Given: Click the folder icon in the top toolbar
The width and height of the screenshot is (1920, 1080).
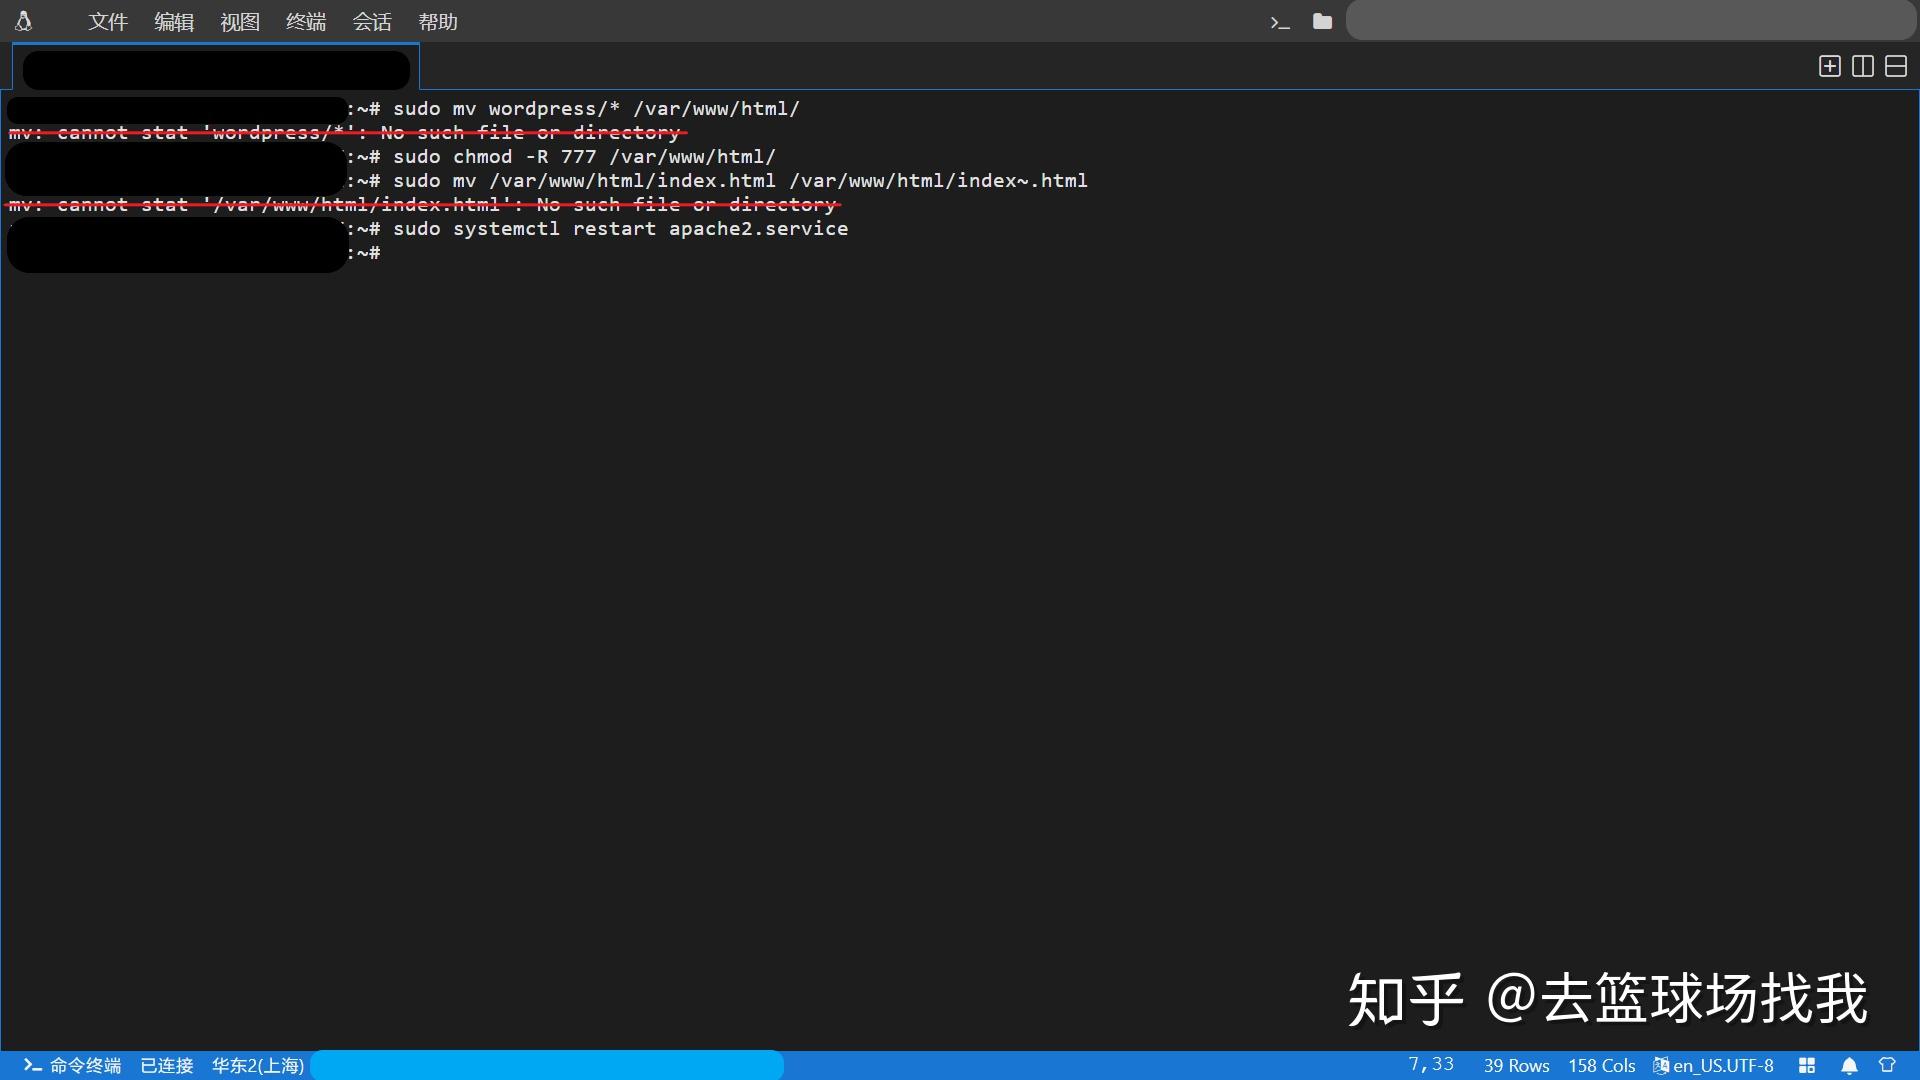Looking at the screenshot, I should point(1322,20).
